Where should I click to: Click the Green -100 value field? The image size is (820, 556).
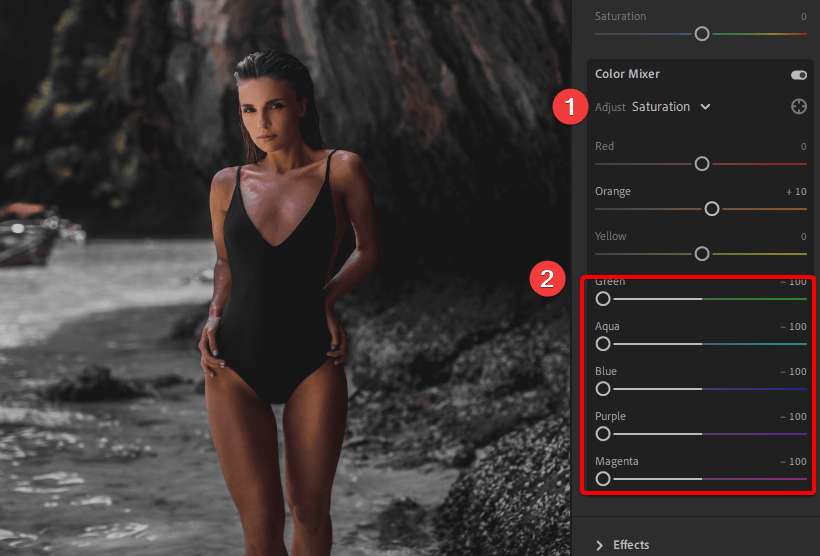tap(794, 282)
